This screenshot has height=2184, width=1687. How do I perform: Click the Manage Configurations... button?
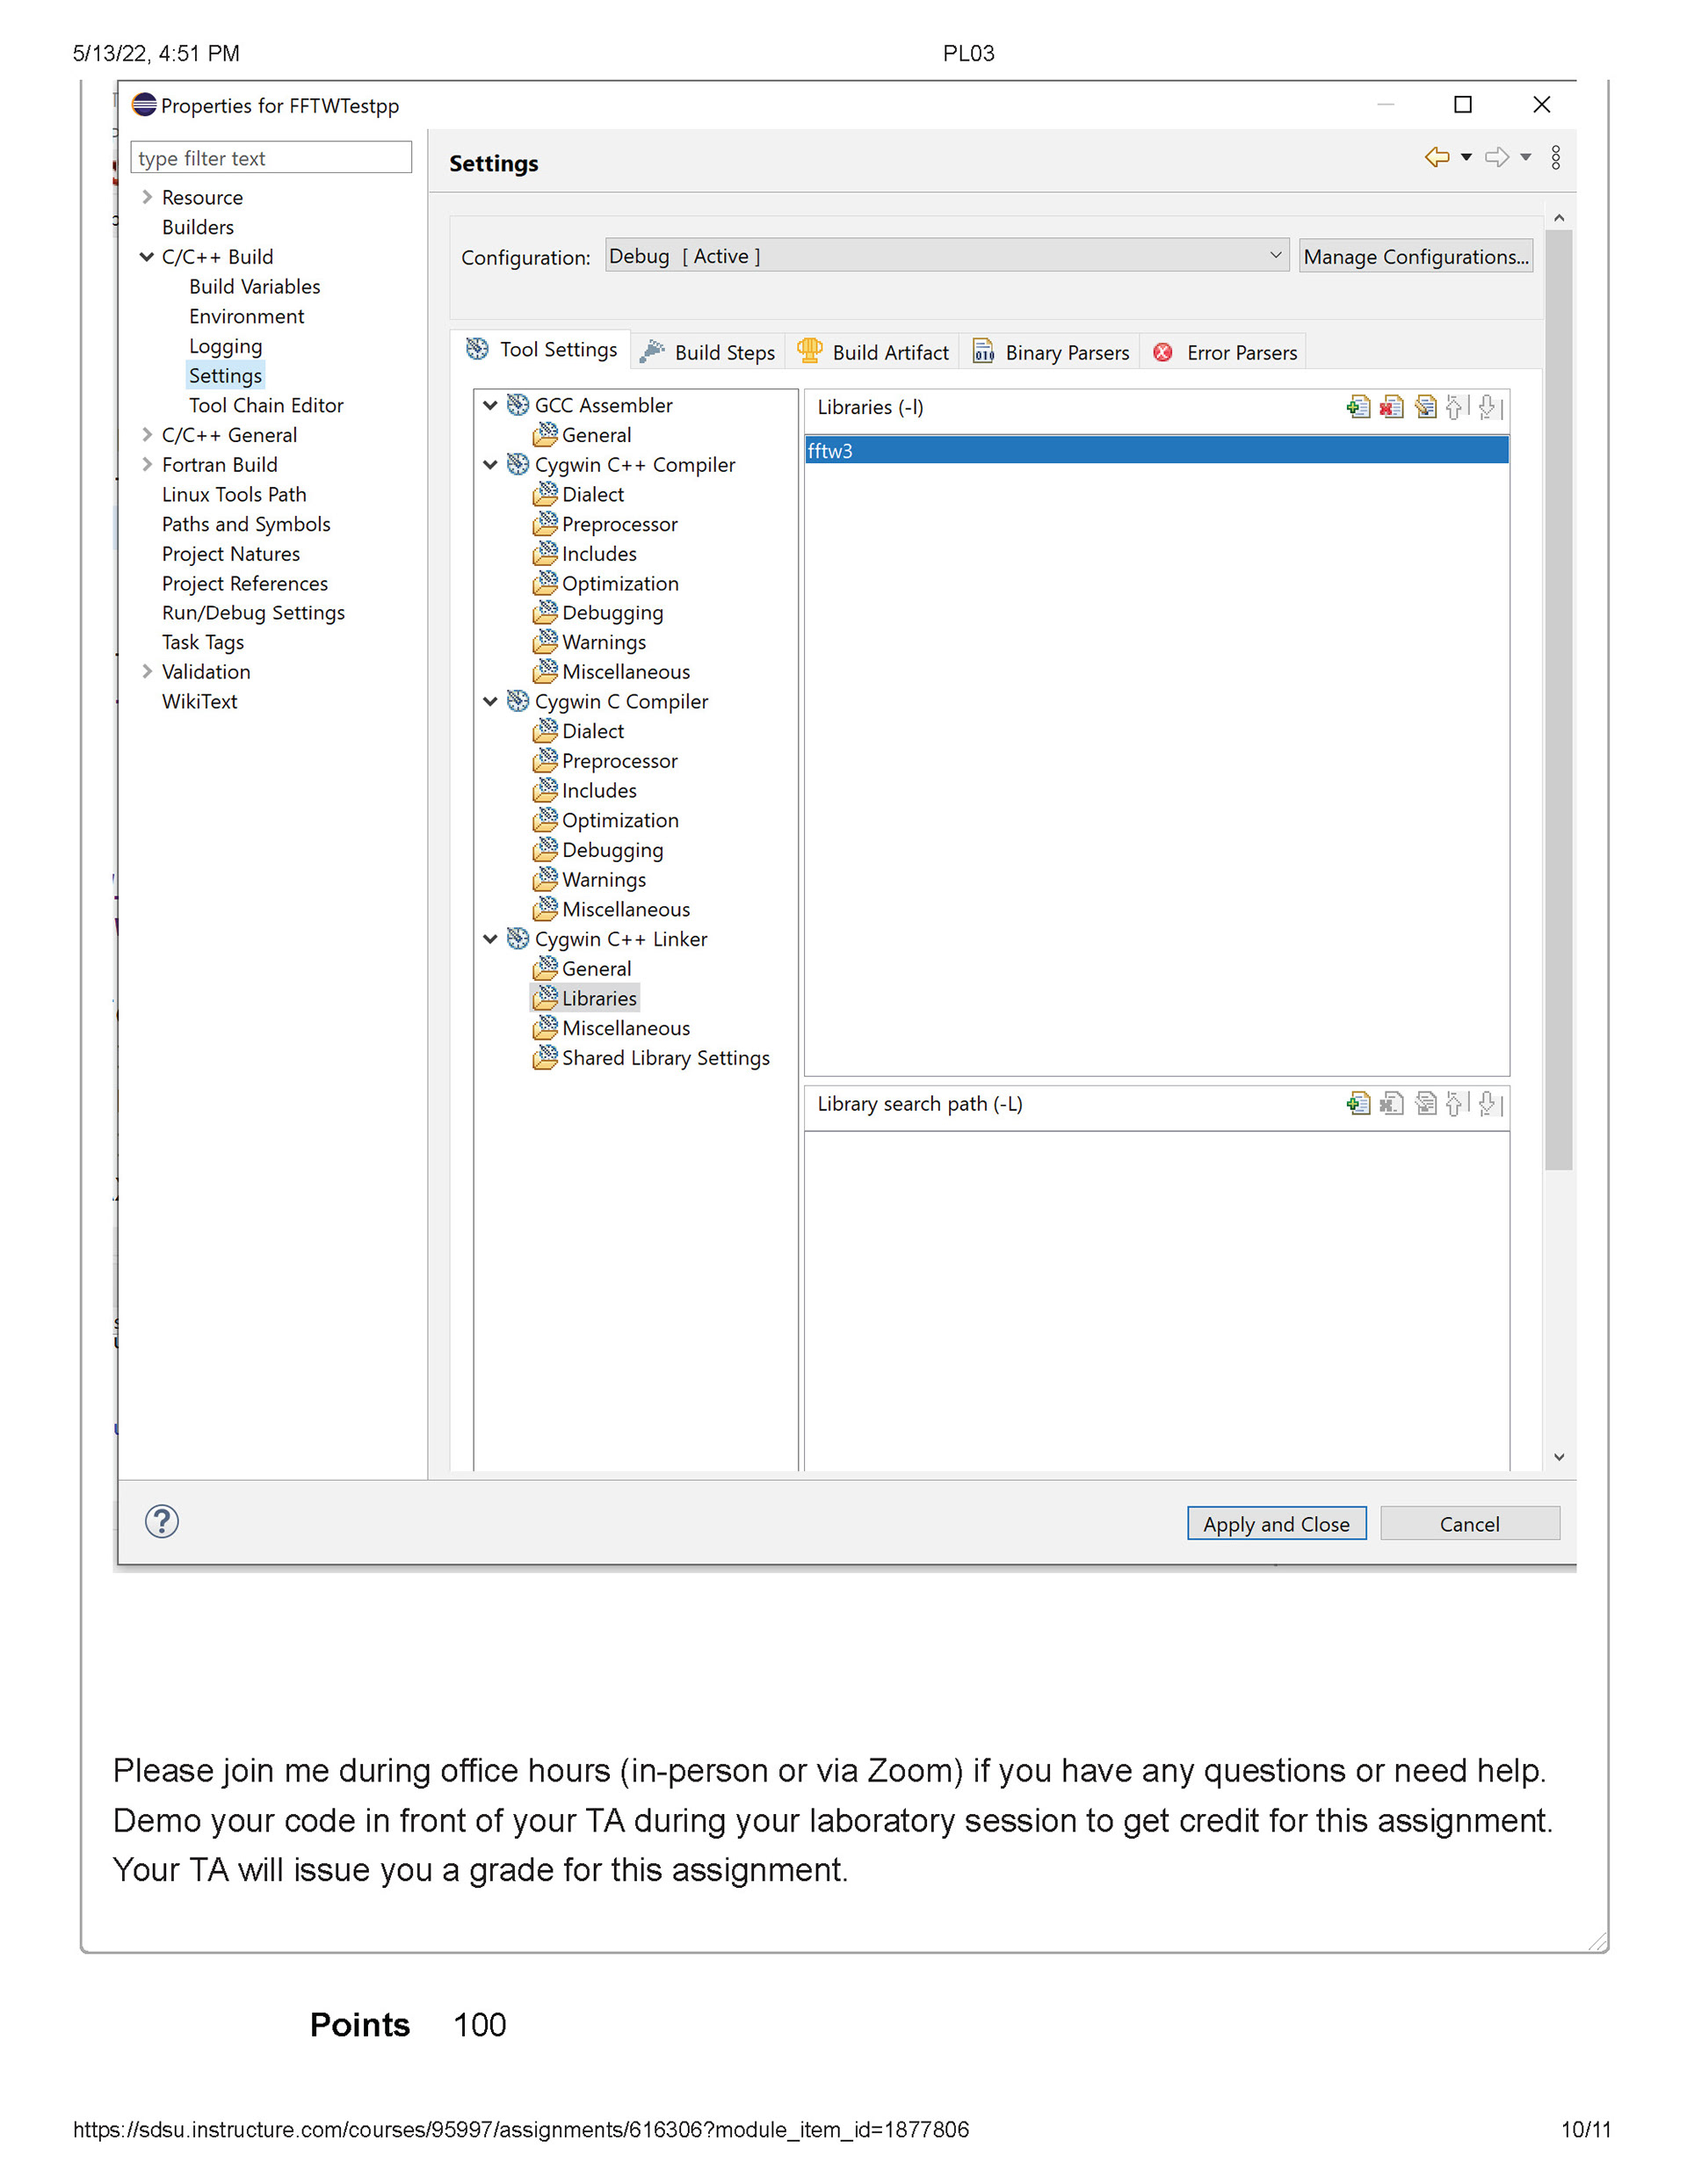1415,256
